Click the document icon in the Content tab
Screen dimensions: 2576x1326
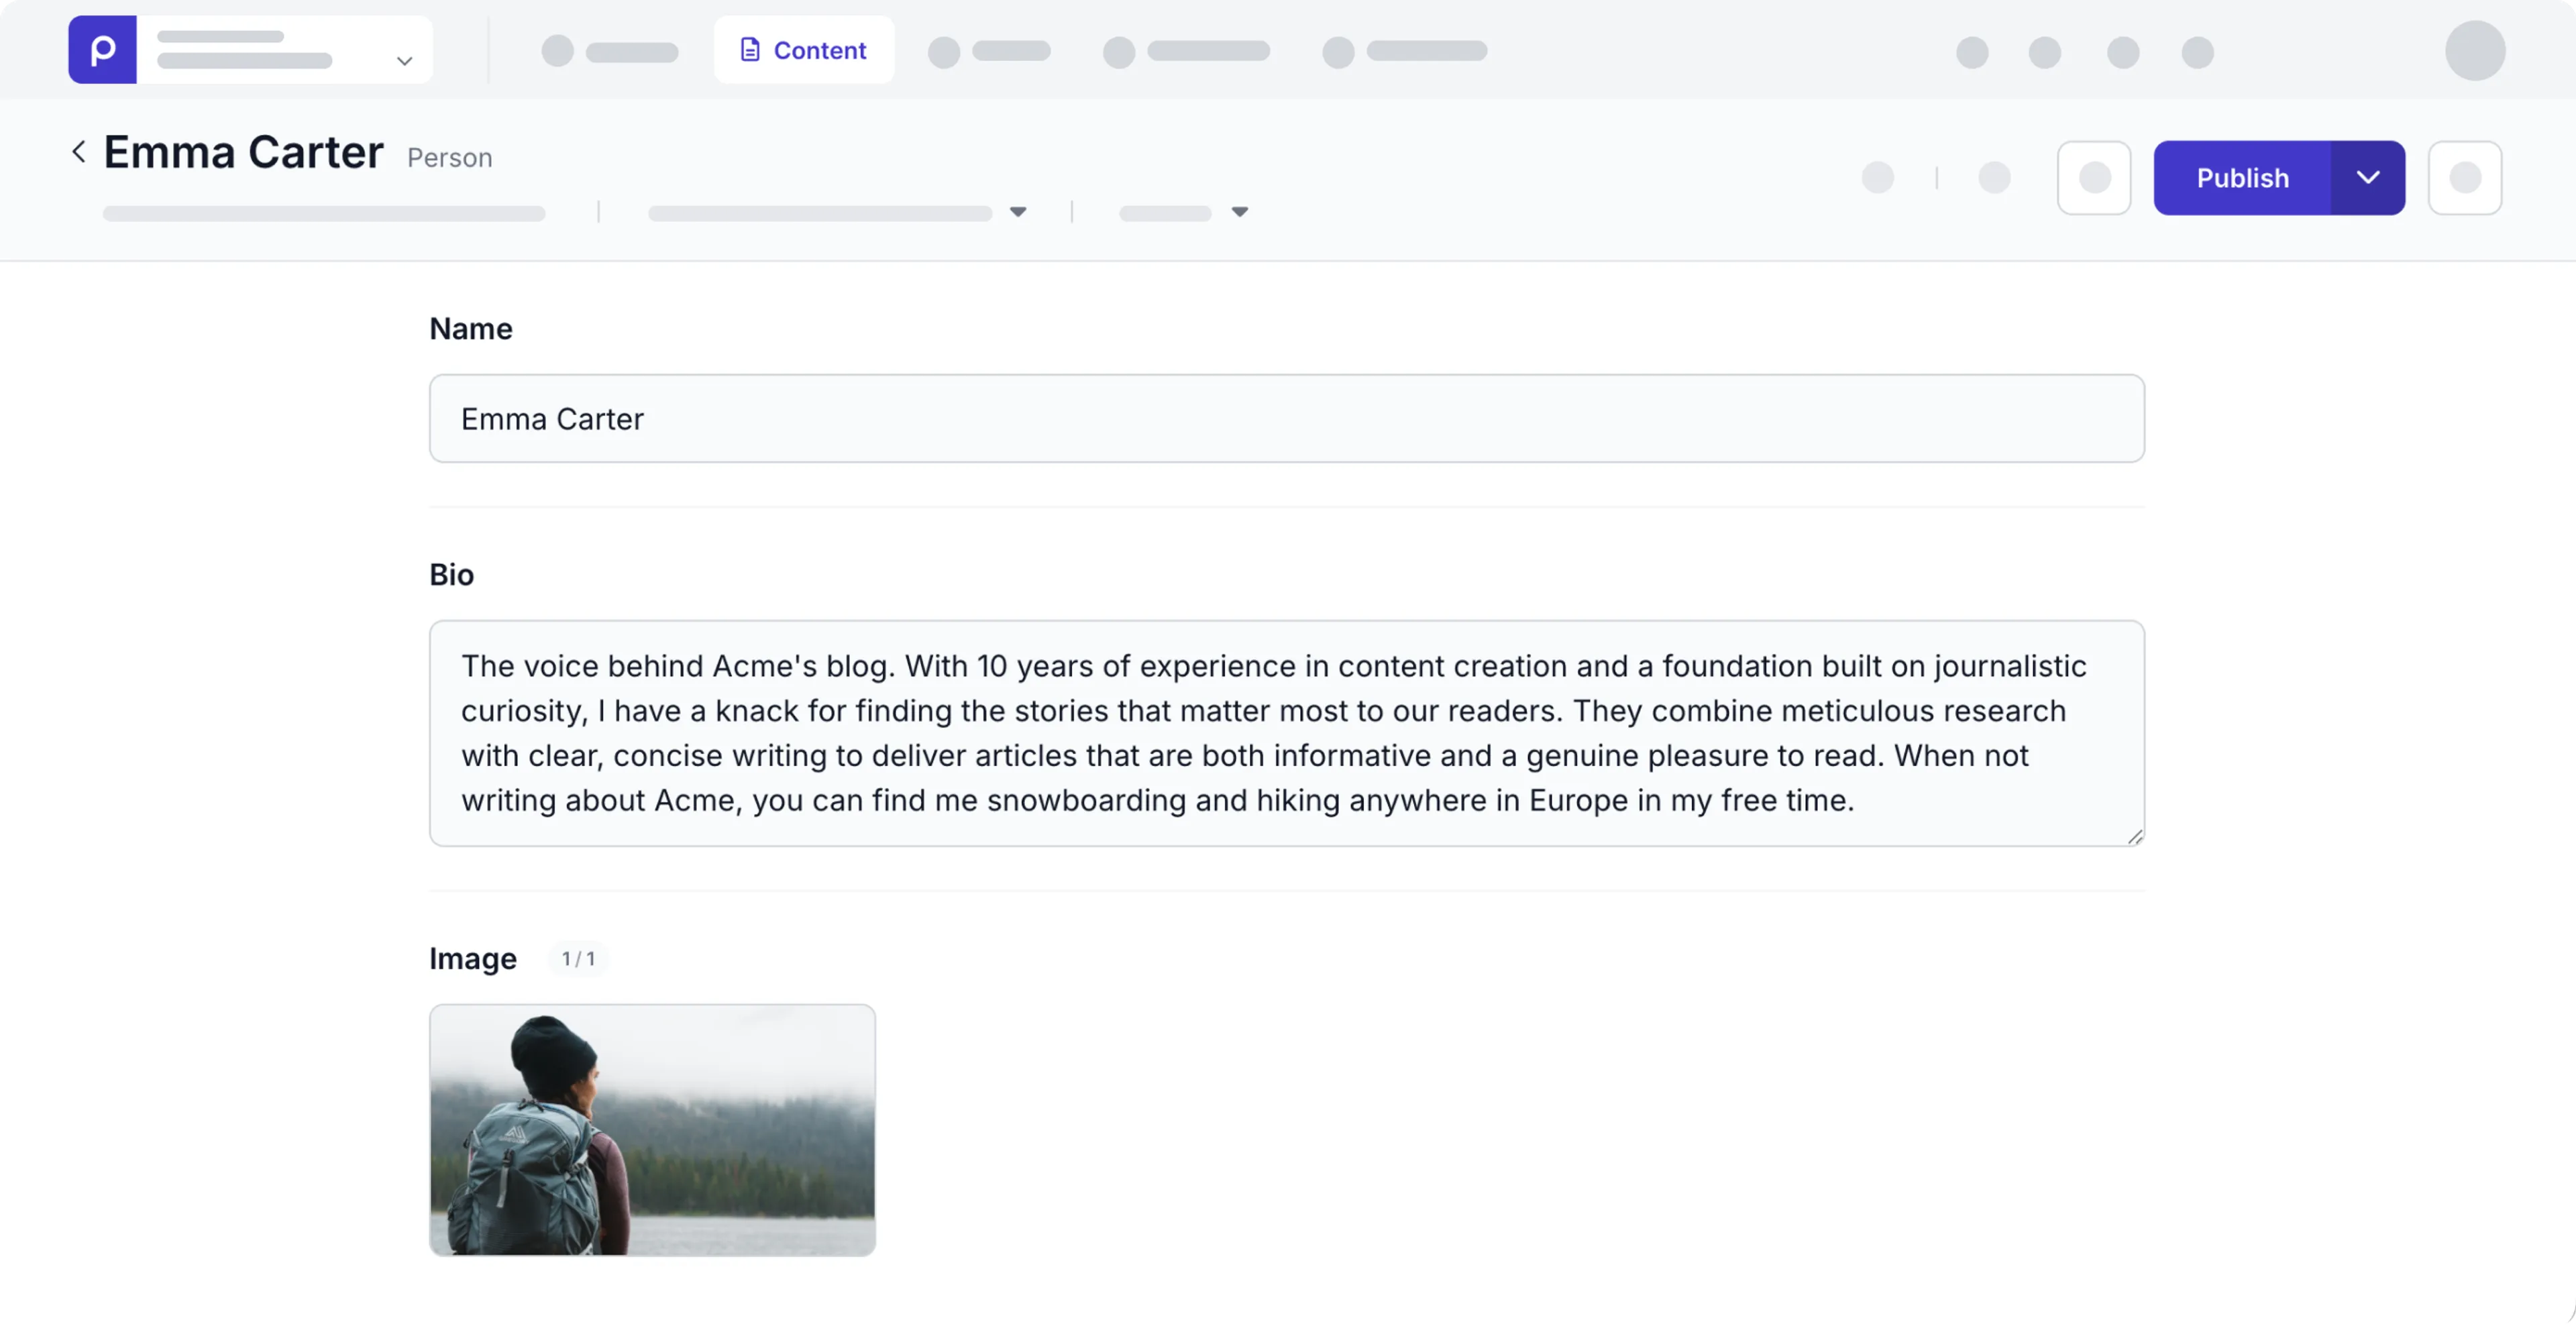pyautogui.click(x=749, y=50)
